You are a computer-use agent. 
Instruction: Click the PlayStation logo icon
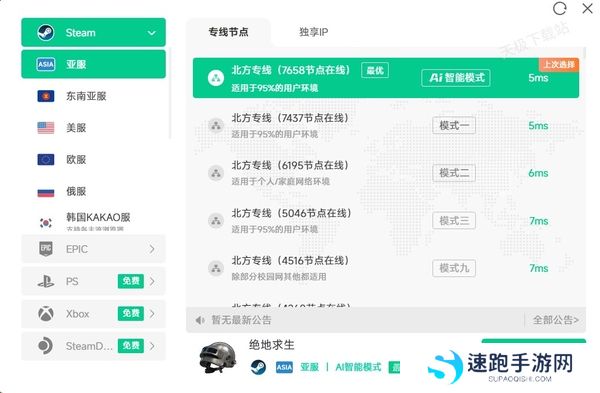[x=46, y=282]
